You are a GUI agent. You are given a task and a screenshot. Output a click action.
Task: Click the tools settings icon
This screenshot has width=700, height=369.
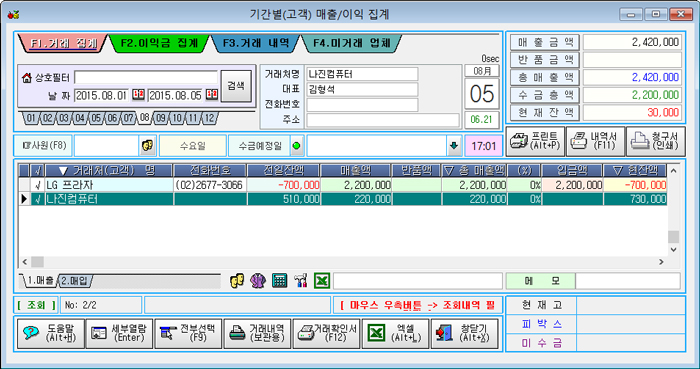pos(300,281)
